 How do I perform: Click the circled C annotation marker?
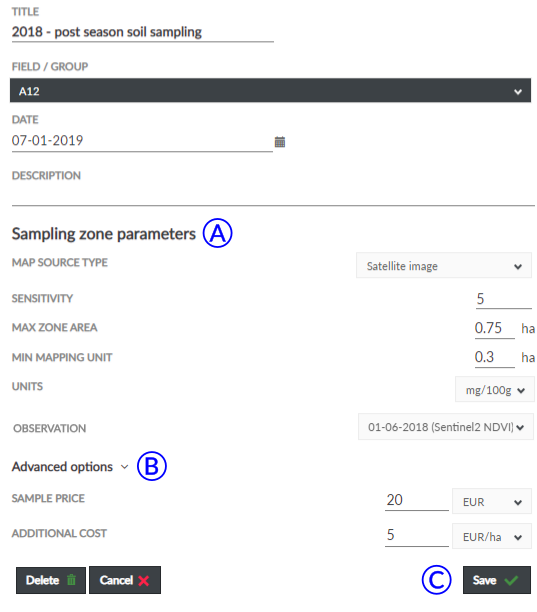pyautogui.click(x=436, y=580)
